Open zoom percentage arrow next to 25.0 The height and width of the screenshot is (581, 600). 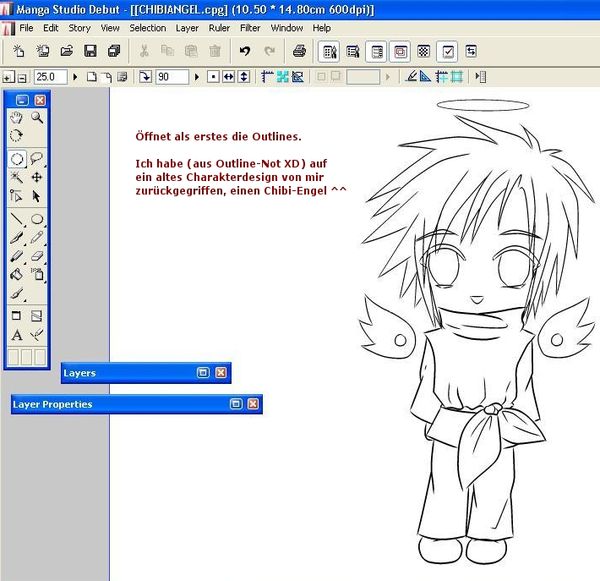coord(75,77)
